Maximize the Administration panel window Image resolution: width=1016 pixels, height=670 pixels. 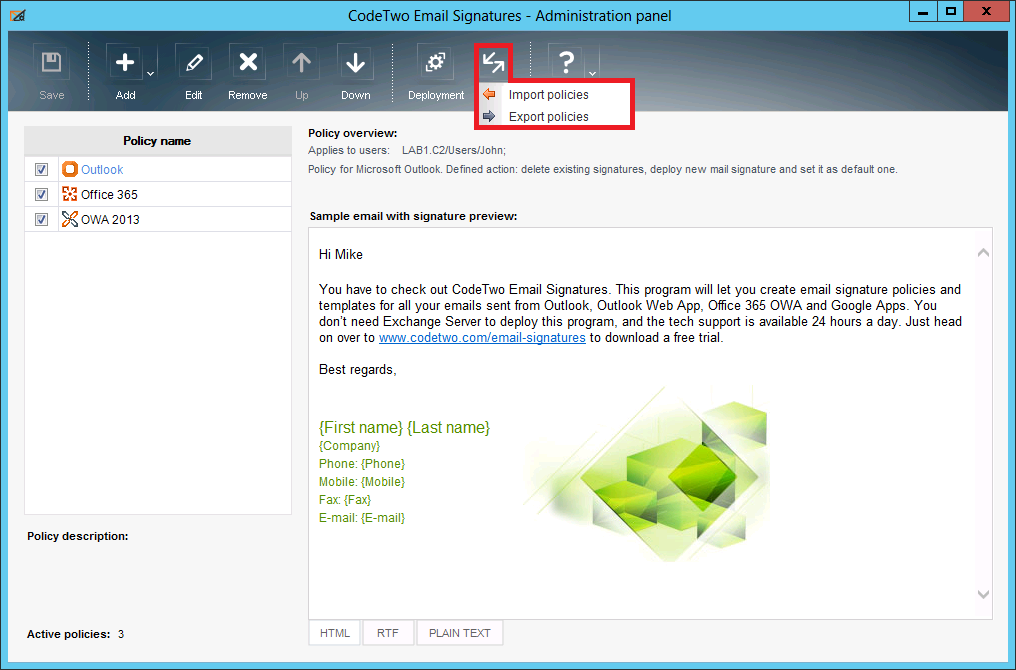click(951, 12)
